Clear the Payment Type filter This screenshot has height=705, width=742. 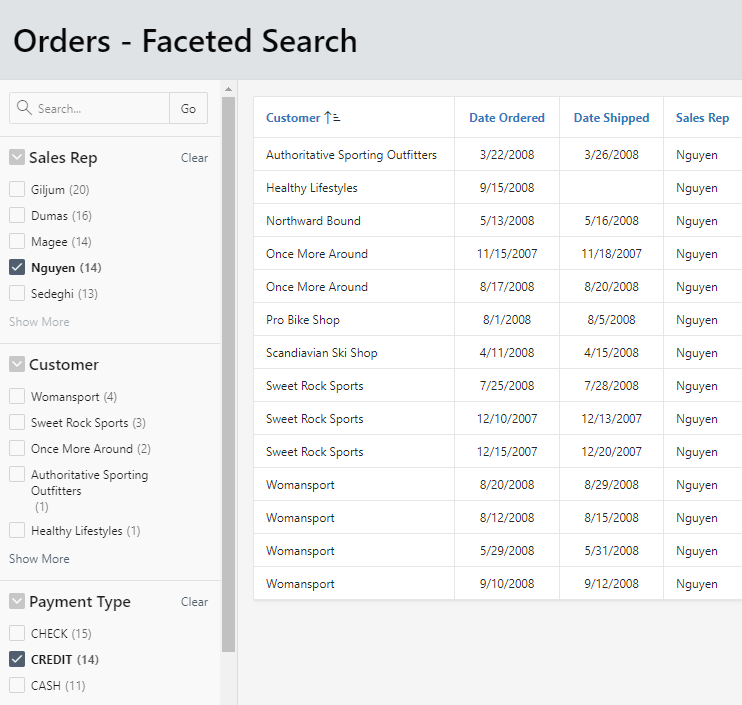pyautogui.click(x=194, y=602)
